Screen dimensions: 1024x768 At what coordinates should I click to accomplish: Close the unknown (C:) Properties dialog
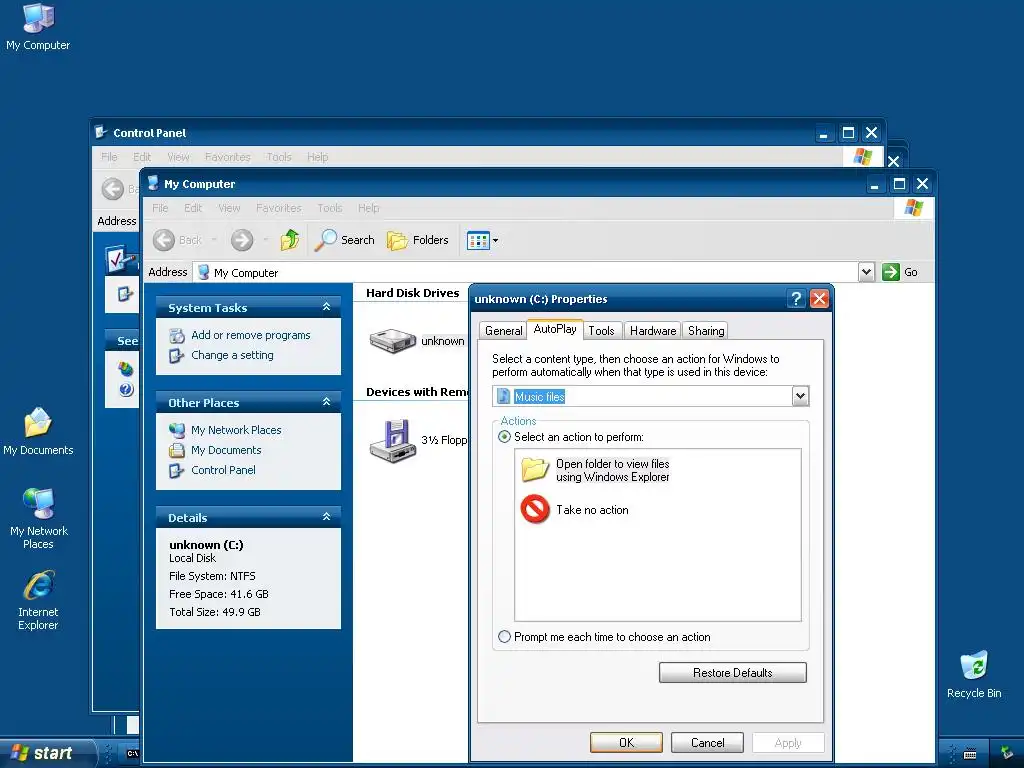point(819,299)
